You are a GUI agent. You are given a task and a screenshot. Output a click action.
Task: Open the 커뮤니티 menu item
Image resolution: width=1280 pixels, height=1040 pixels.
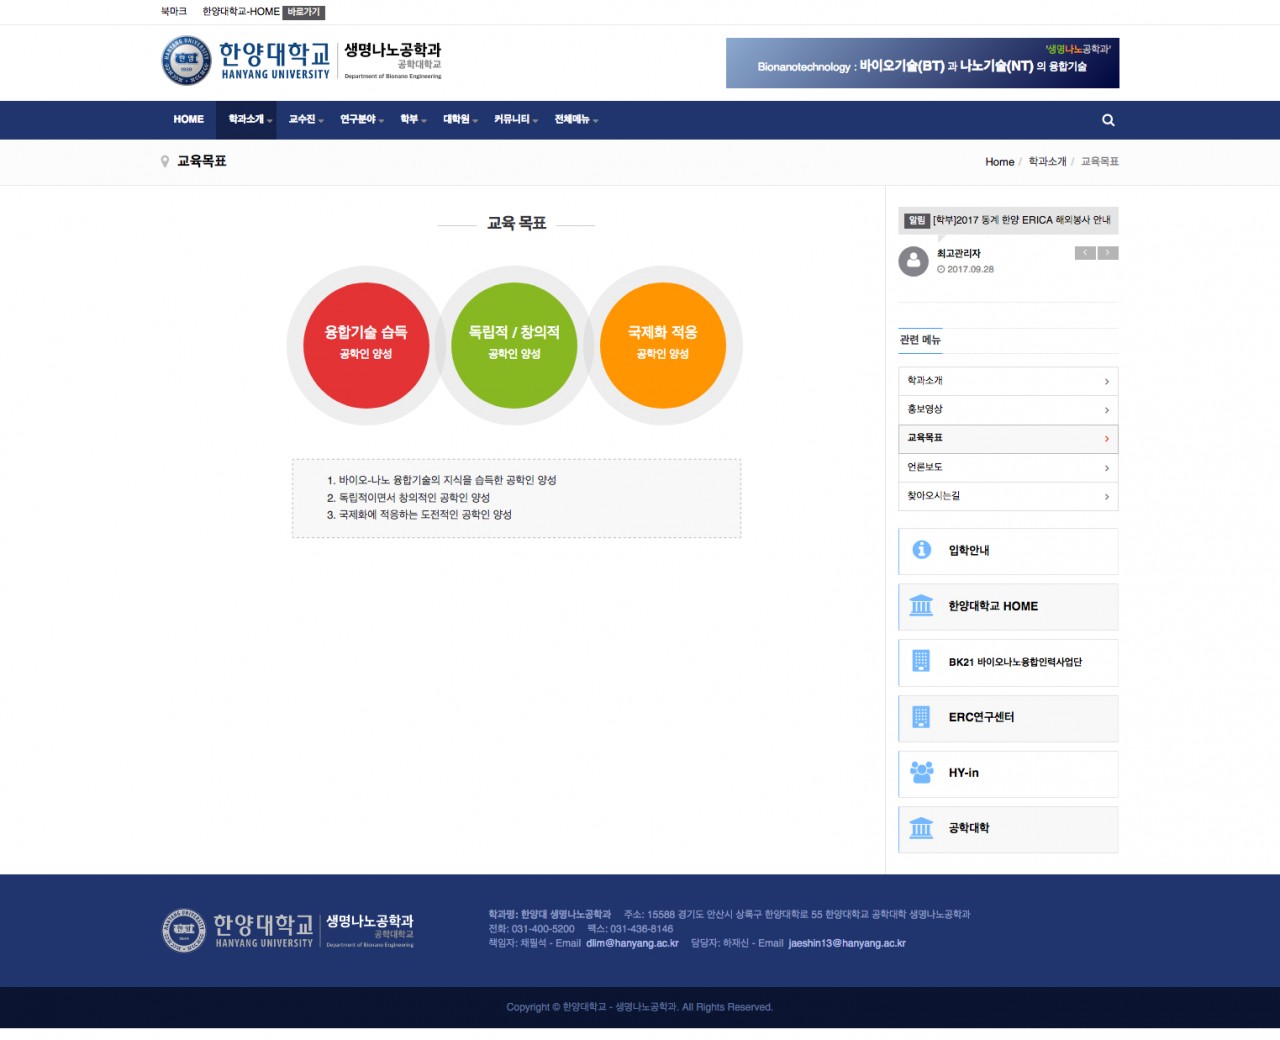pos(515,120)
